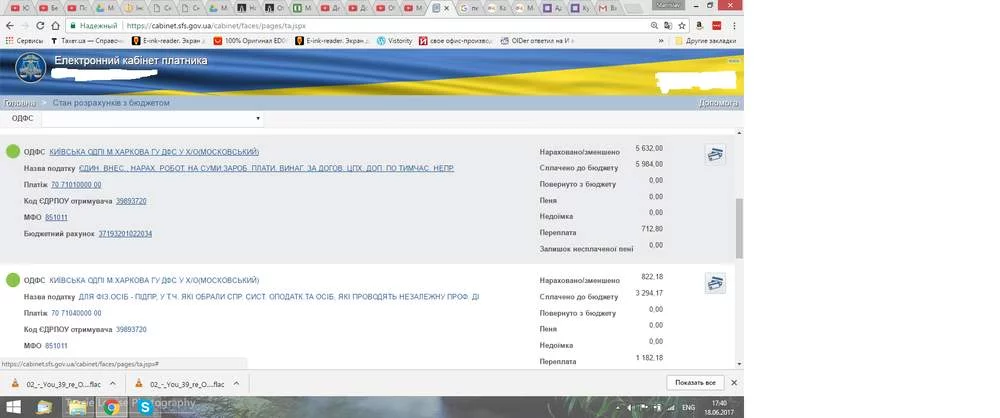Click МФО 851011 in first record
The image size is (1000, 418).
(56, 218)
